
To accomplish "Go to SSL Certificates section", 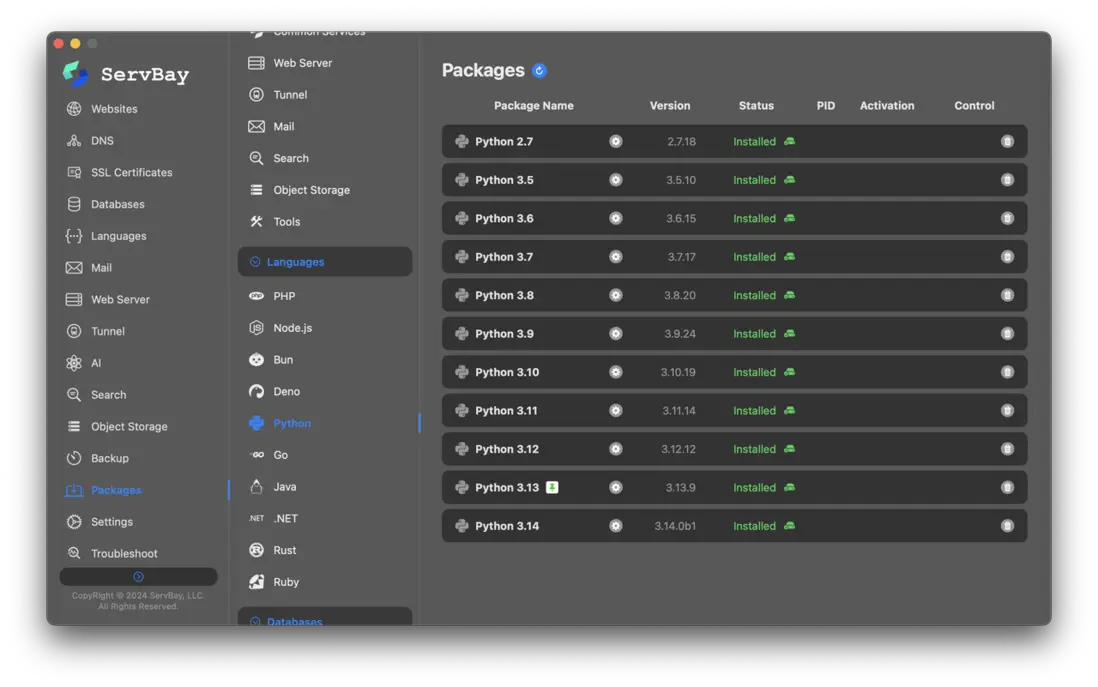I will point(131,173).
